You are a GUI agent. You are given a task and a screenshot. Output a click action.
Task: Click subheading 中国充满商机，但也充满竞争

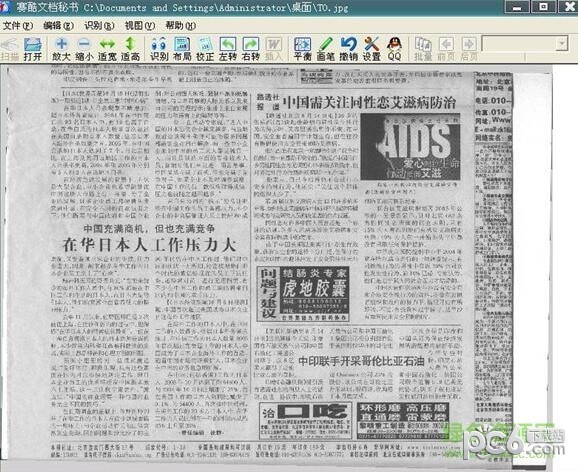[x=149, y=229]
